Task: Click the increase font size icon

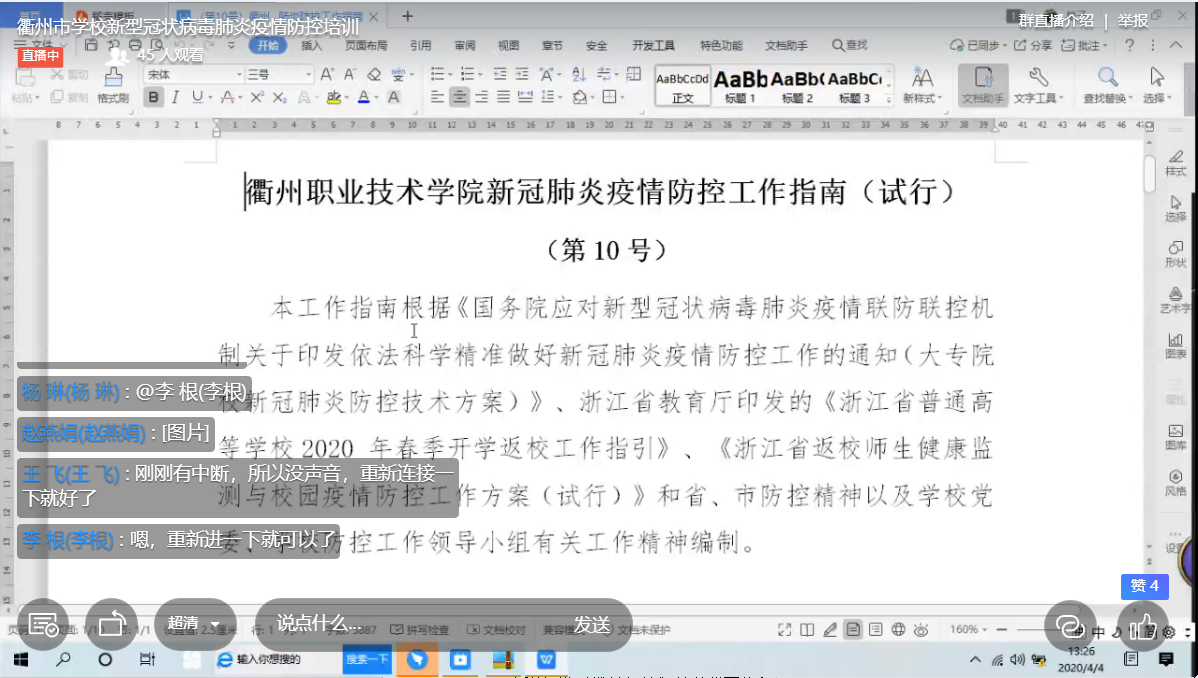Action: point(328,75)
